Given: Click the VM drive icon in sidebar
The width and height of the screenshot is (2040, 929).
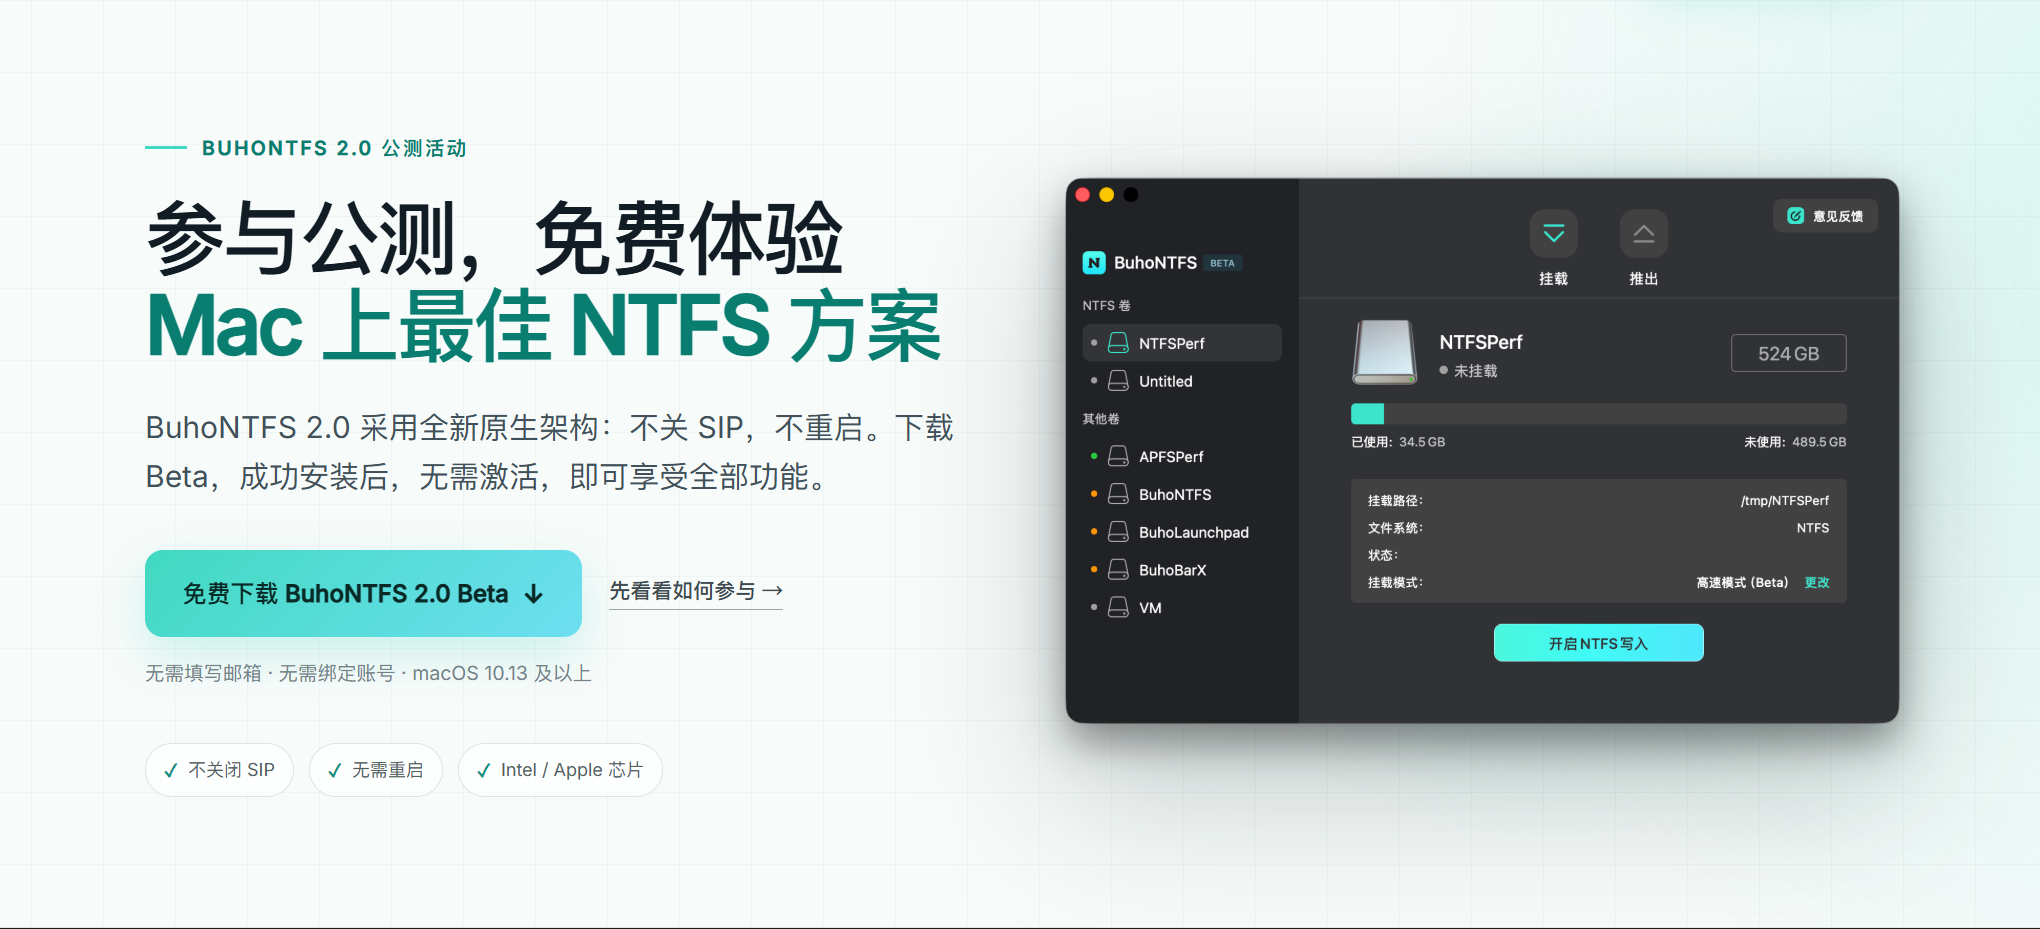Looking at the screenshot, I should tap(1118, 608).
